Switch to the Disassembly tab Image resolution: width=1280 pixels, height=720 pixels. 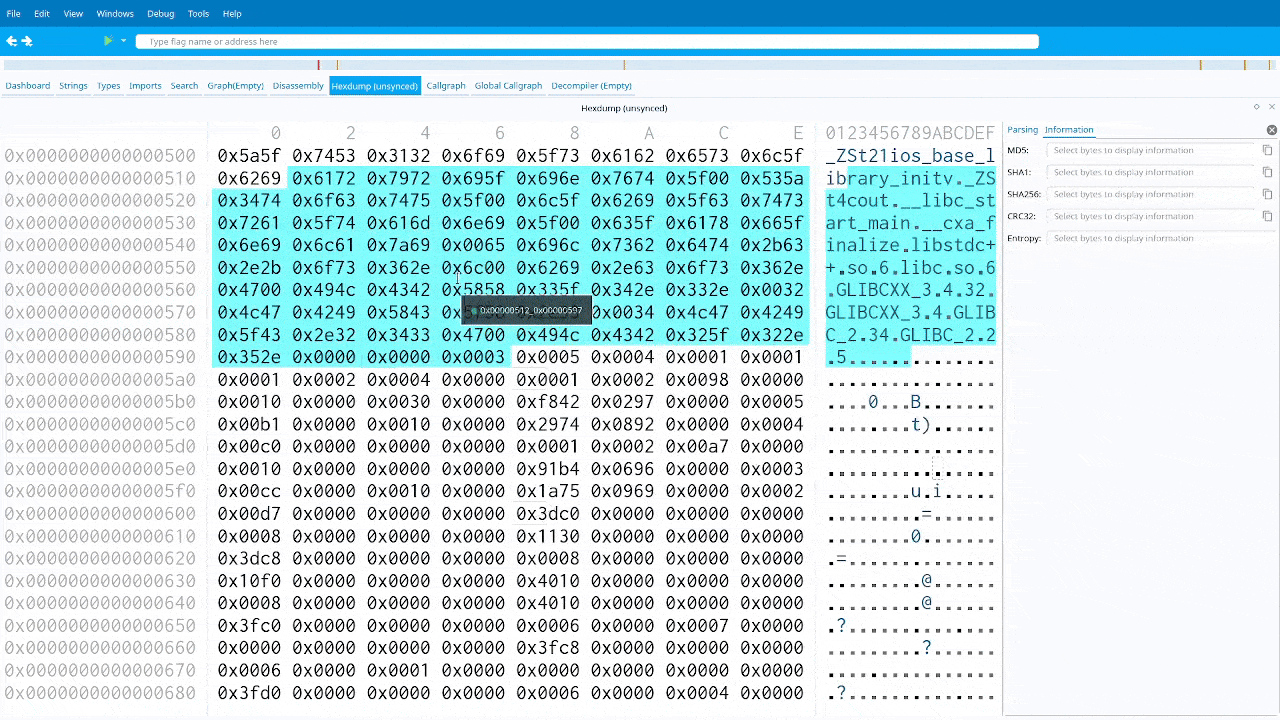pos(298,86)
